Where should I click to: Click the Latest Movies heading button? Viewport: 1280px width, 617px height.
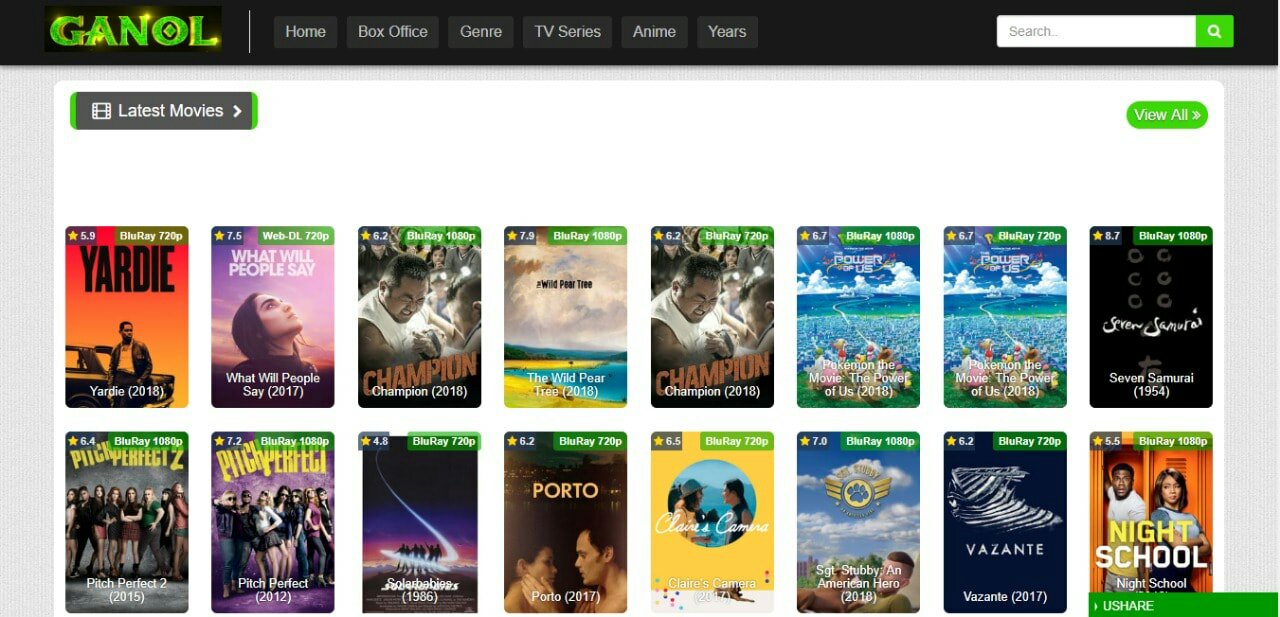point(164,111)
